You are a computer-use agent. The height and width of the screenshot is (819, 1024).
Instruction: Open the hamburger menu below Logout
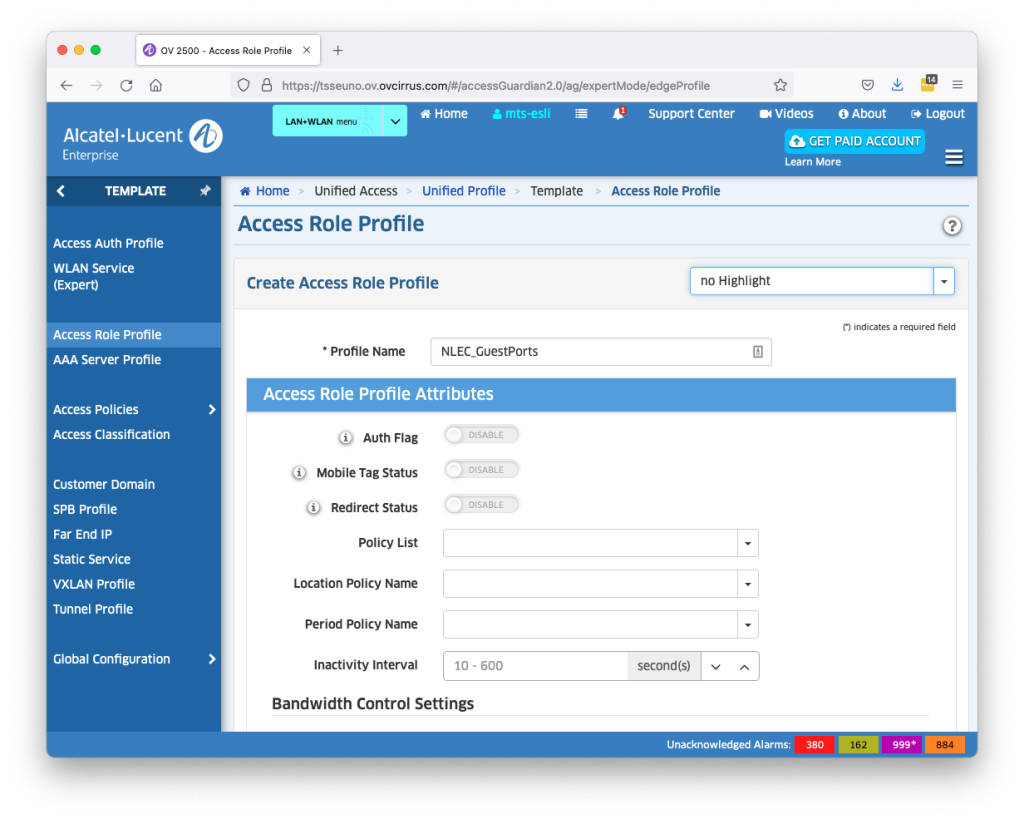[953, 158]
